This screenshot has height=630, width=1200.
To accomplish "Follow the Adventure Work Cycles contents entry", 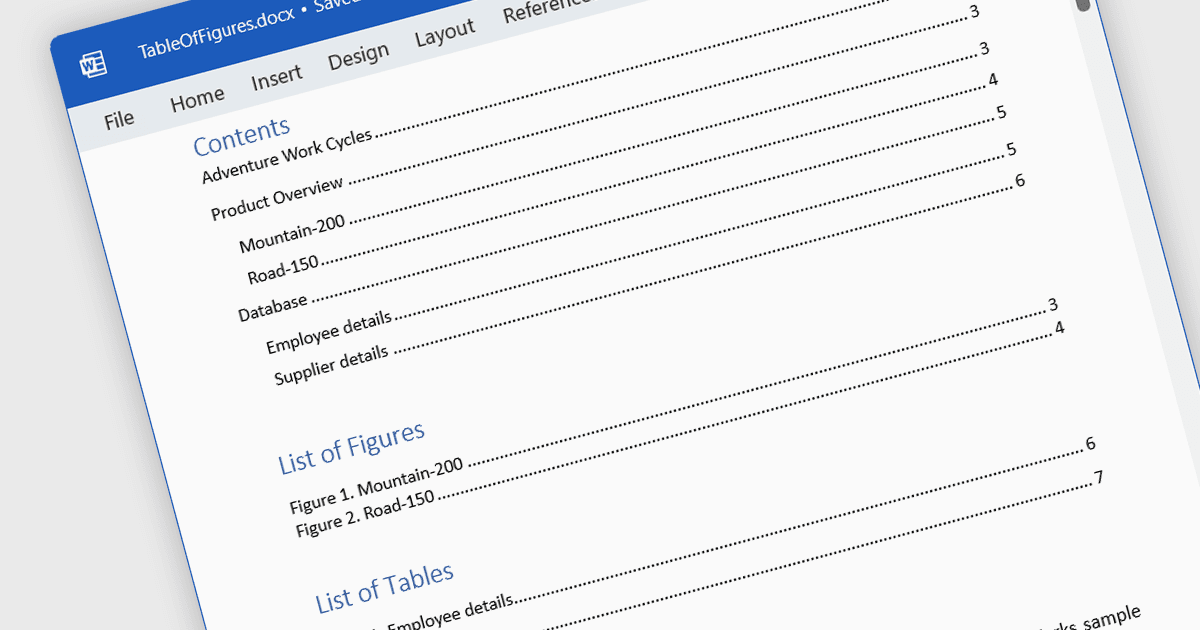I will pos(287,157).
